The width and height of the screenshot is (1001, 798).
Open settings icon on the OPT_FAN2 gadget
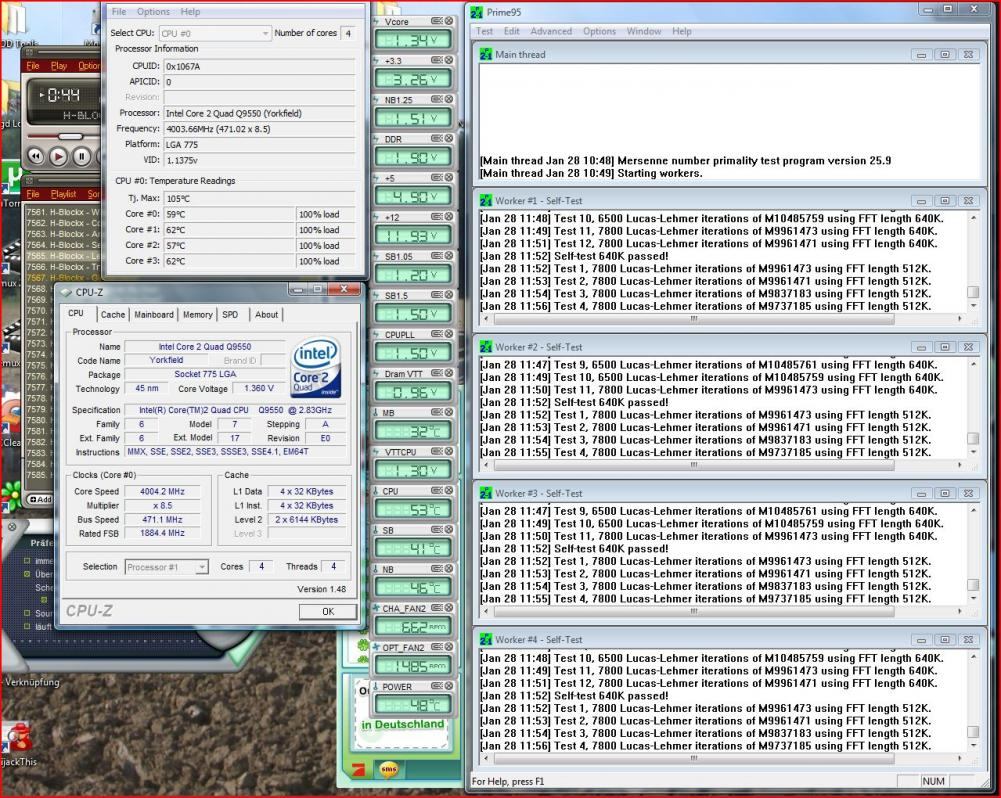[x=437, y=647]
